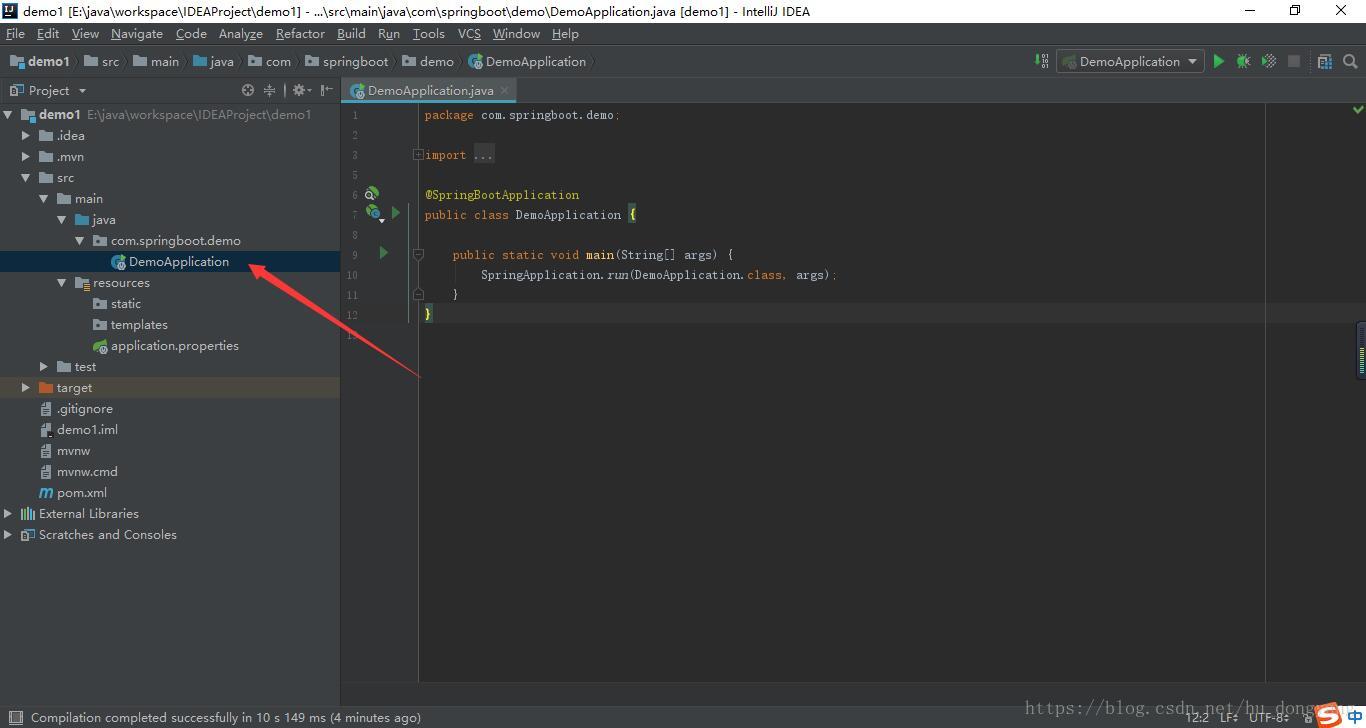Click cursor position 12:2 in status bar

tap(1196, 717)
